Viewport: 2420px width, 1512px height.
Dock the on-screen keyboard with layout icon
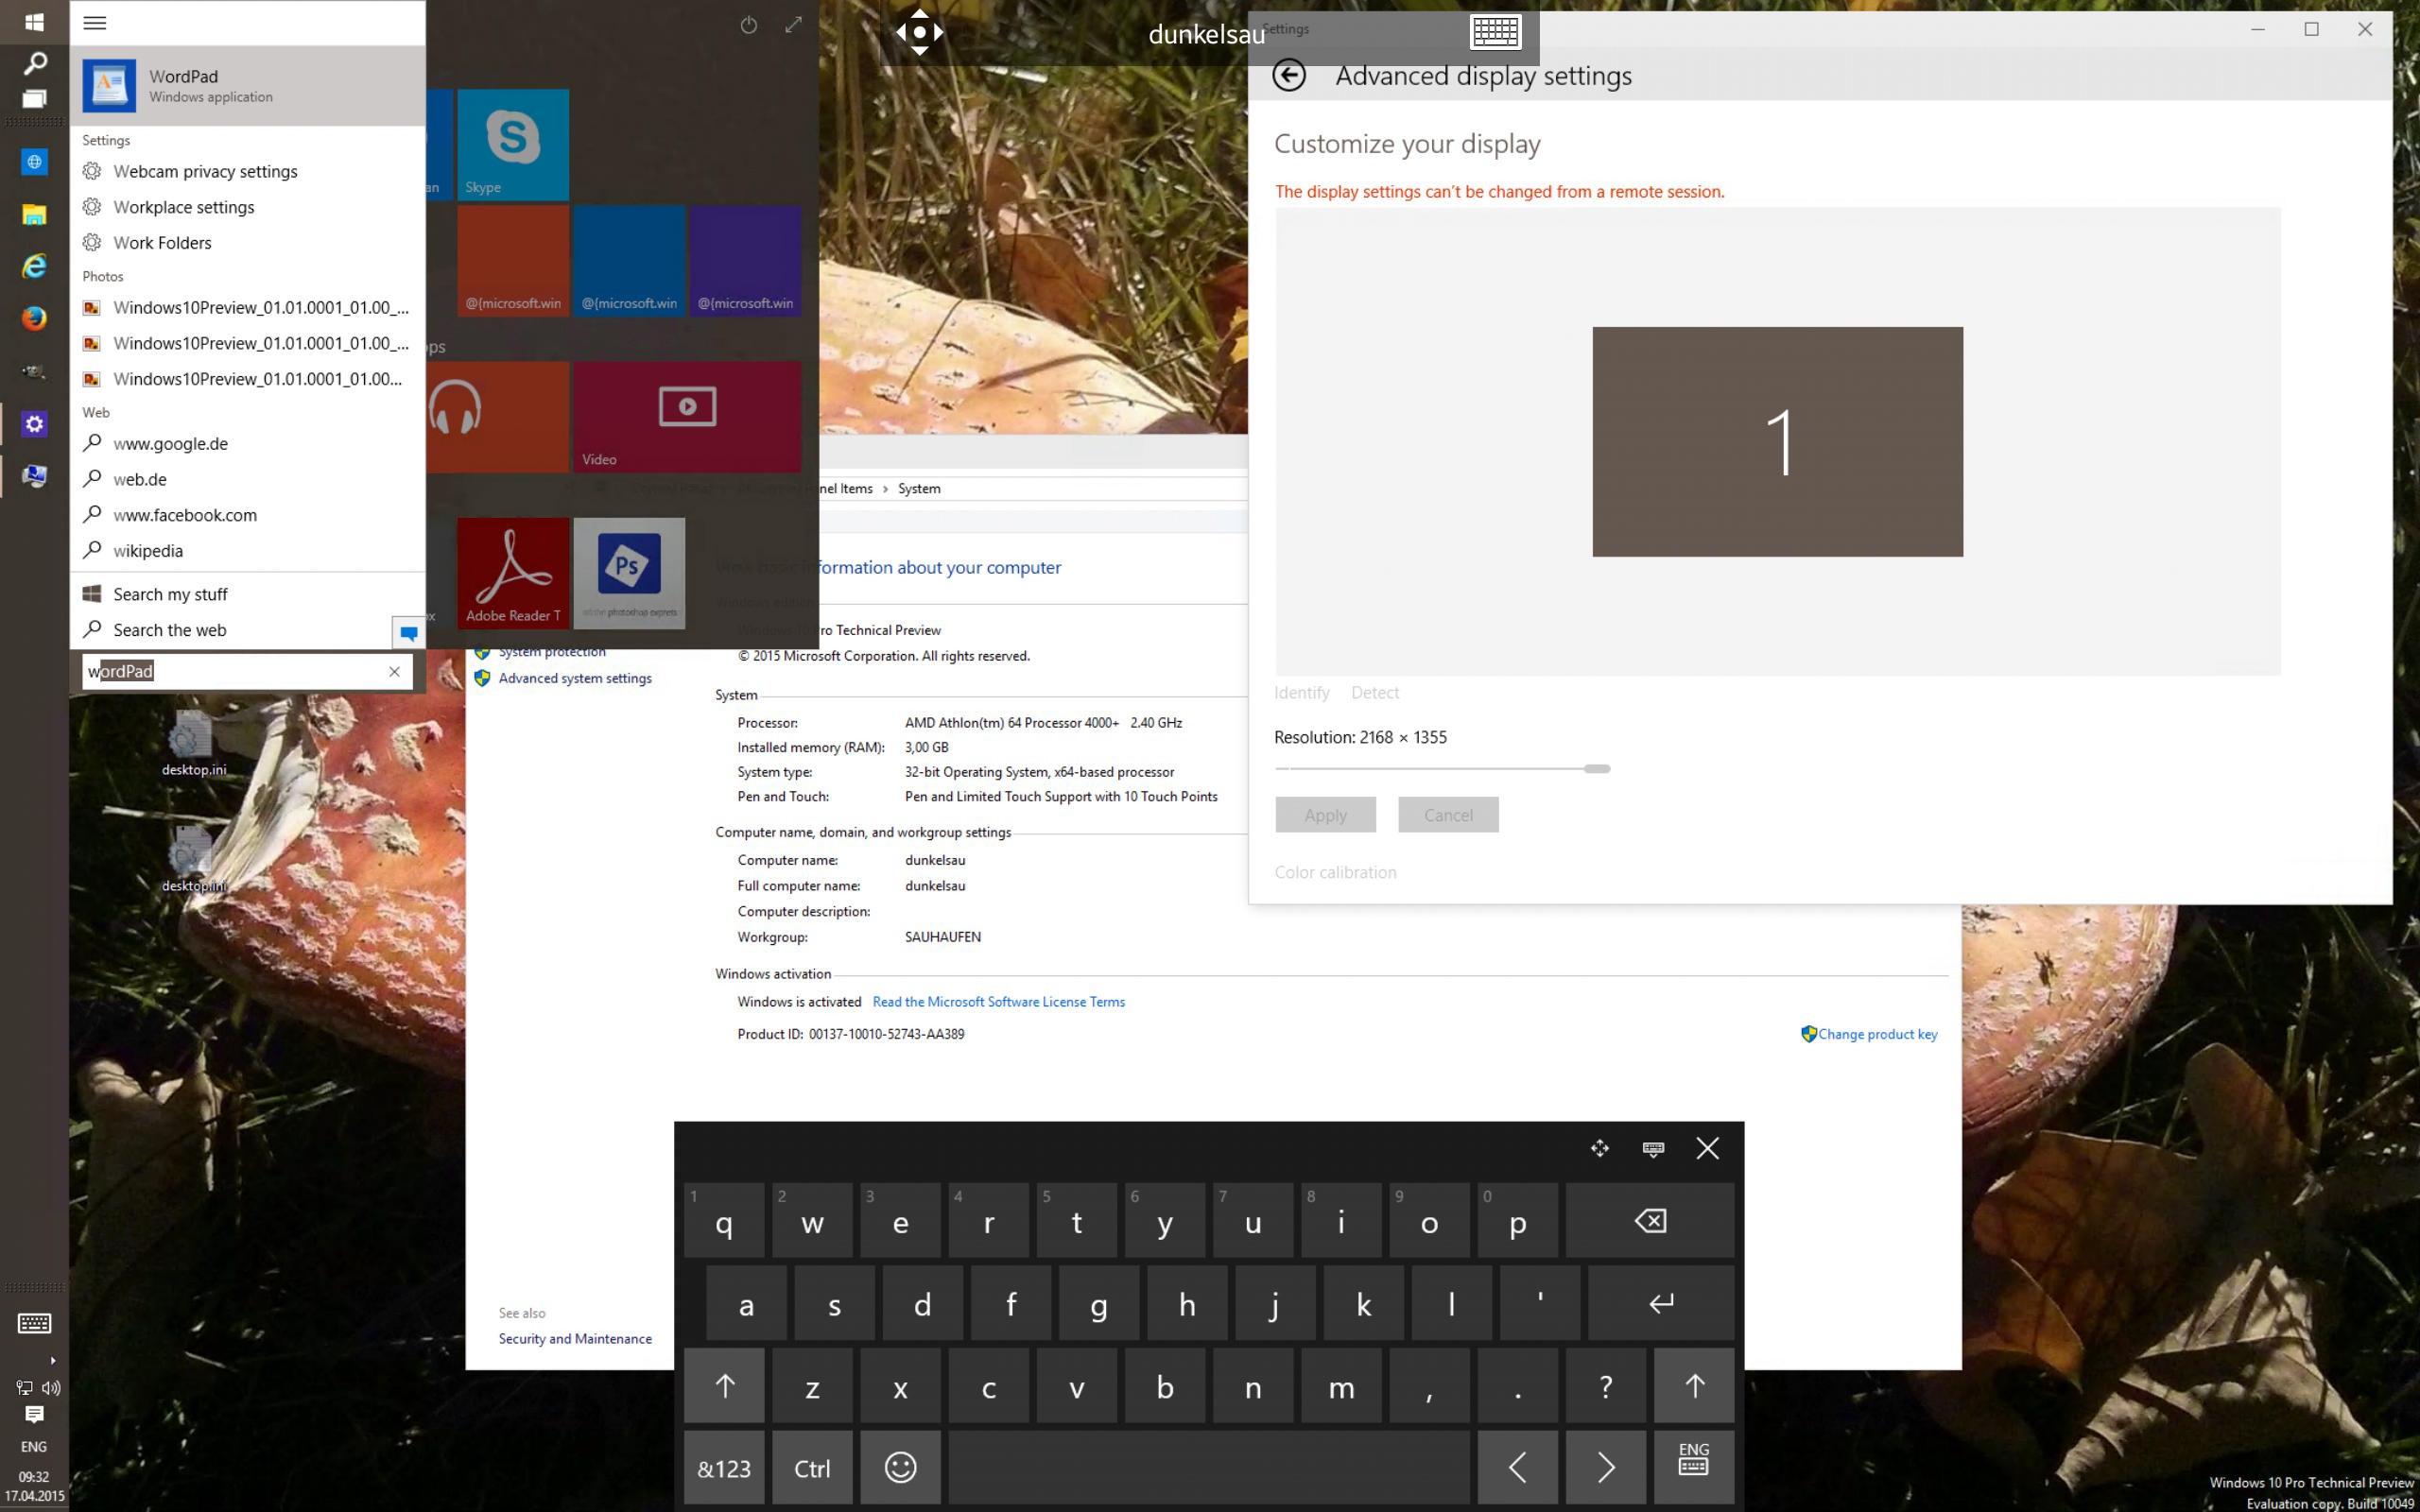(1653, 1148)
